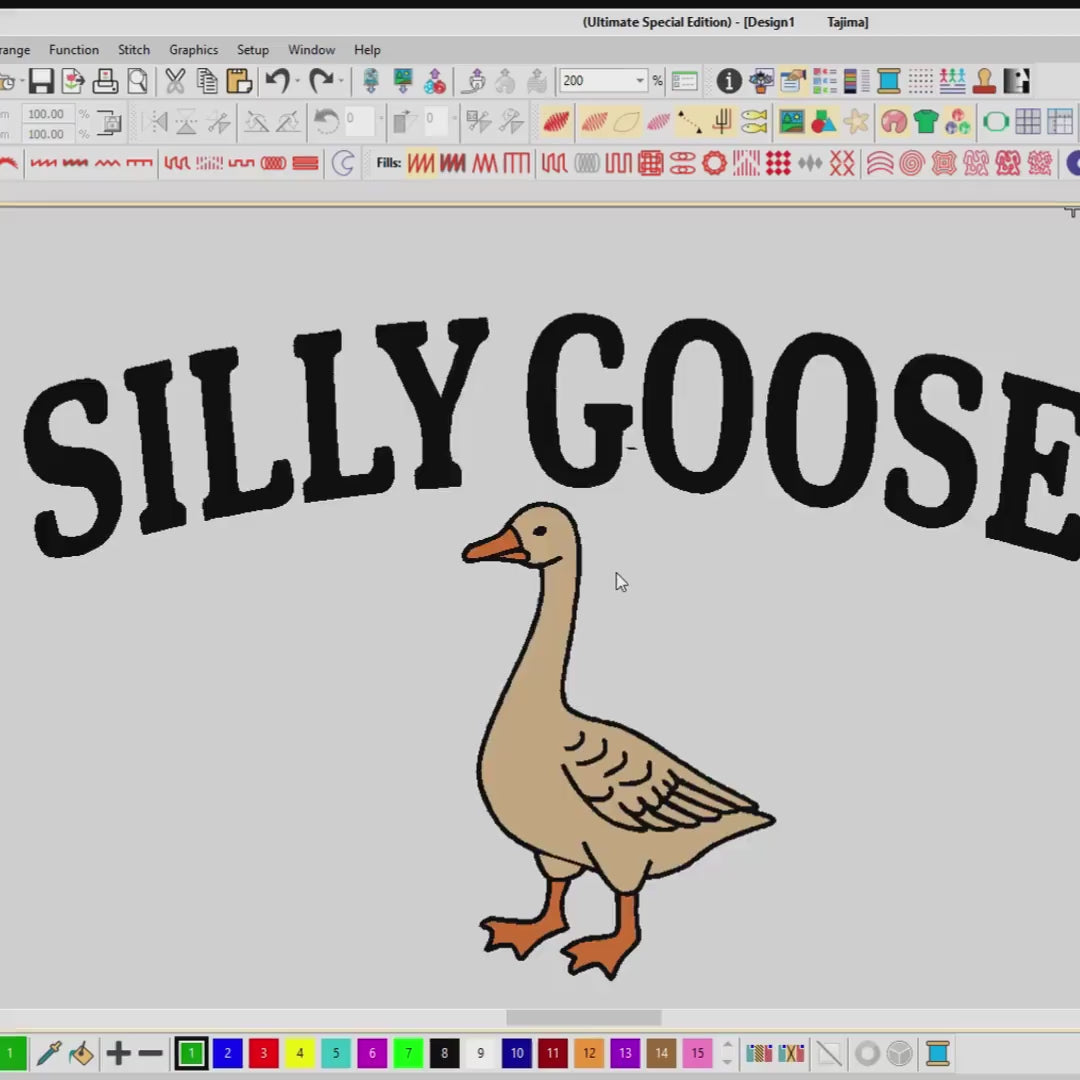Image resolution: width=1080 pixels, height=1080 pixels.
Task: Select the green T-shirt garment icon
Action: click(x=926, y=122)
